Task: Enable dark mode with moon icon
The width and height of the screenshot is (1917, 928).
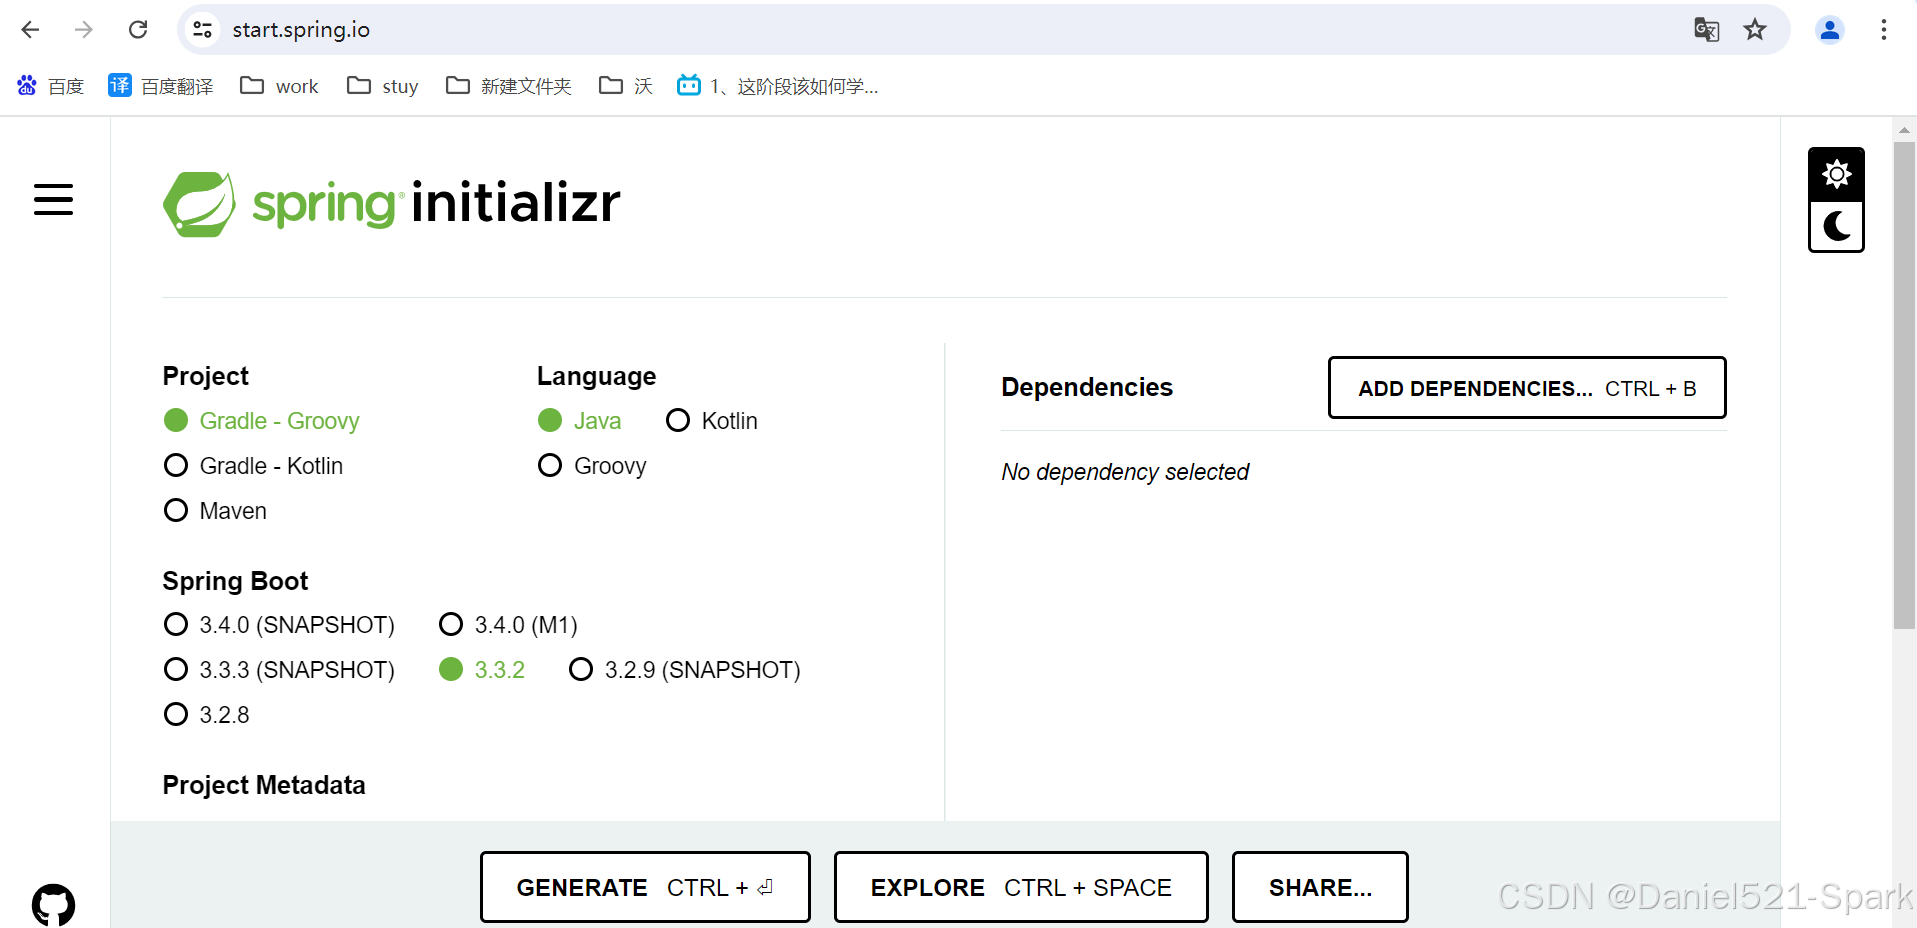Action: (1836, 226)
